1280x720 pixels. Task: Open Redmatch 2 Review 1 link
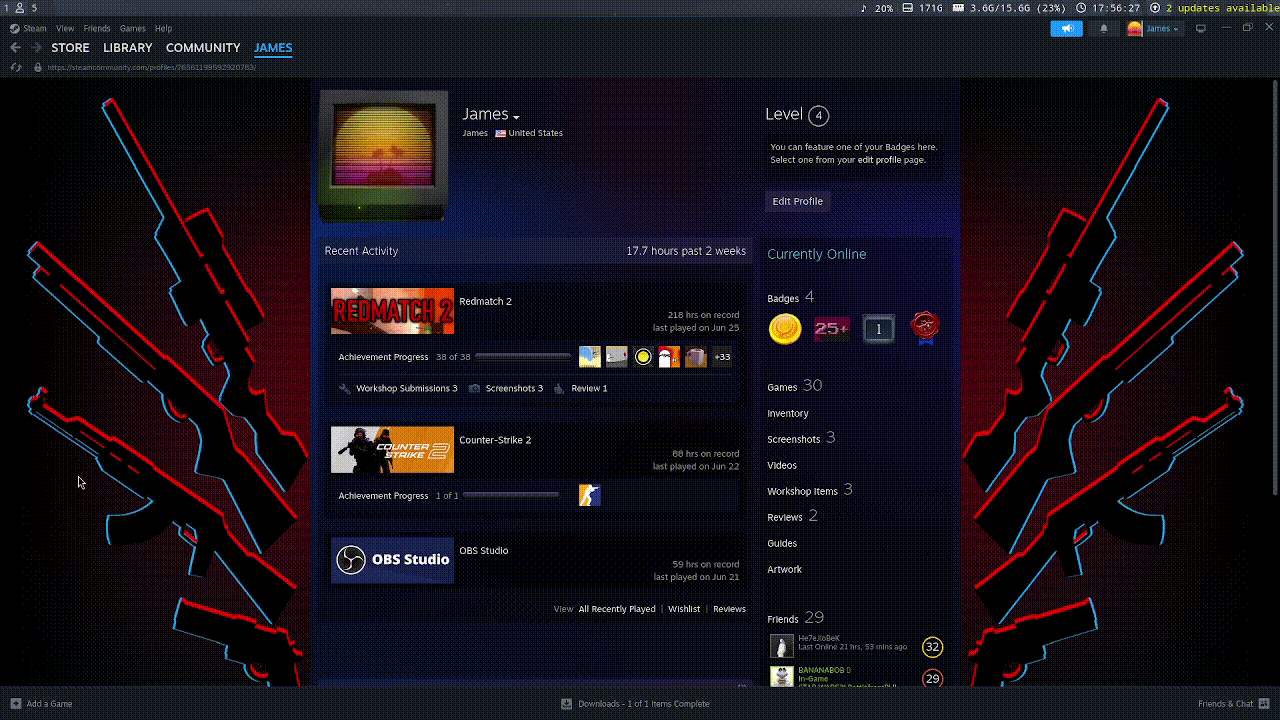[589, 388]
